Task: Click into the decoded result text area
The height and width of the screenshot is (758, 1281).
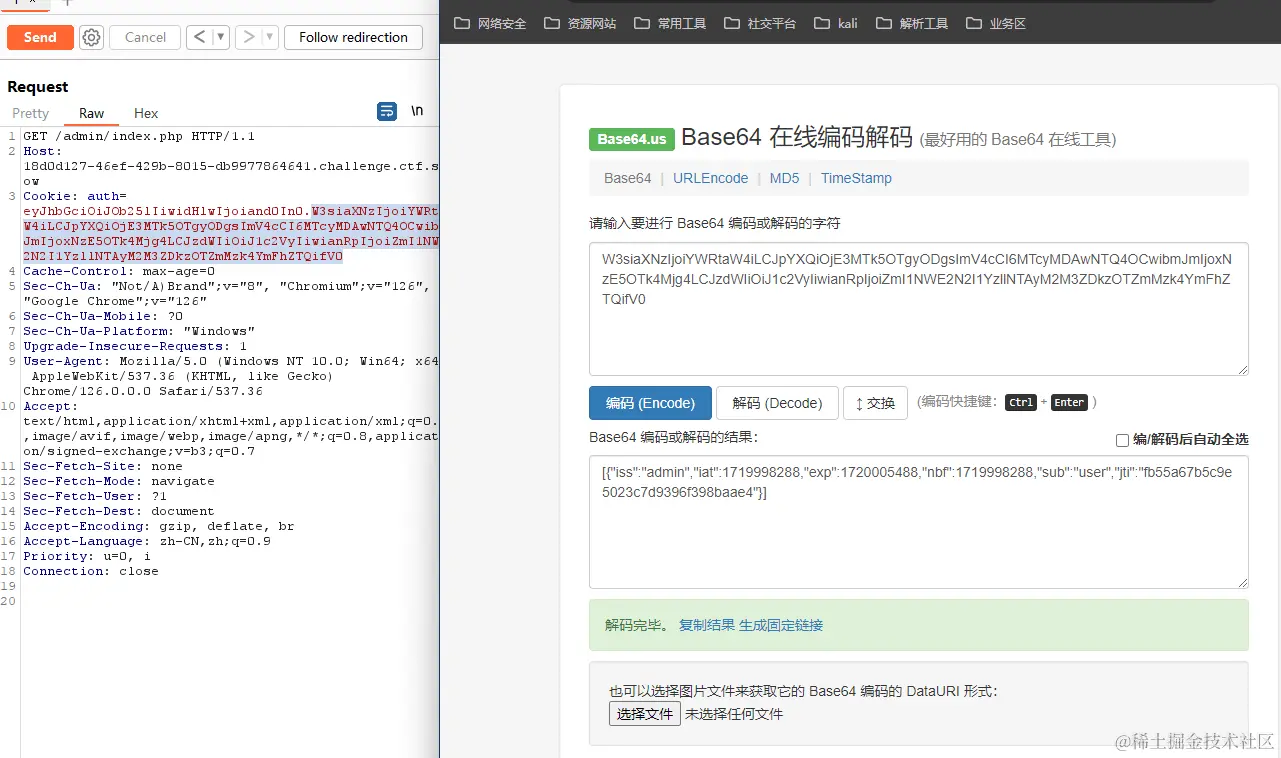Action: (x=919, y=522)
